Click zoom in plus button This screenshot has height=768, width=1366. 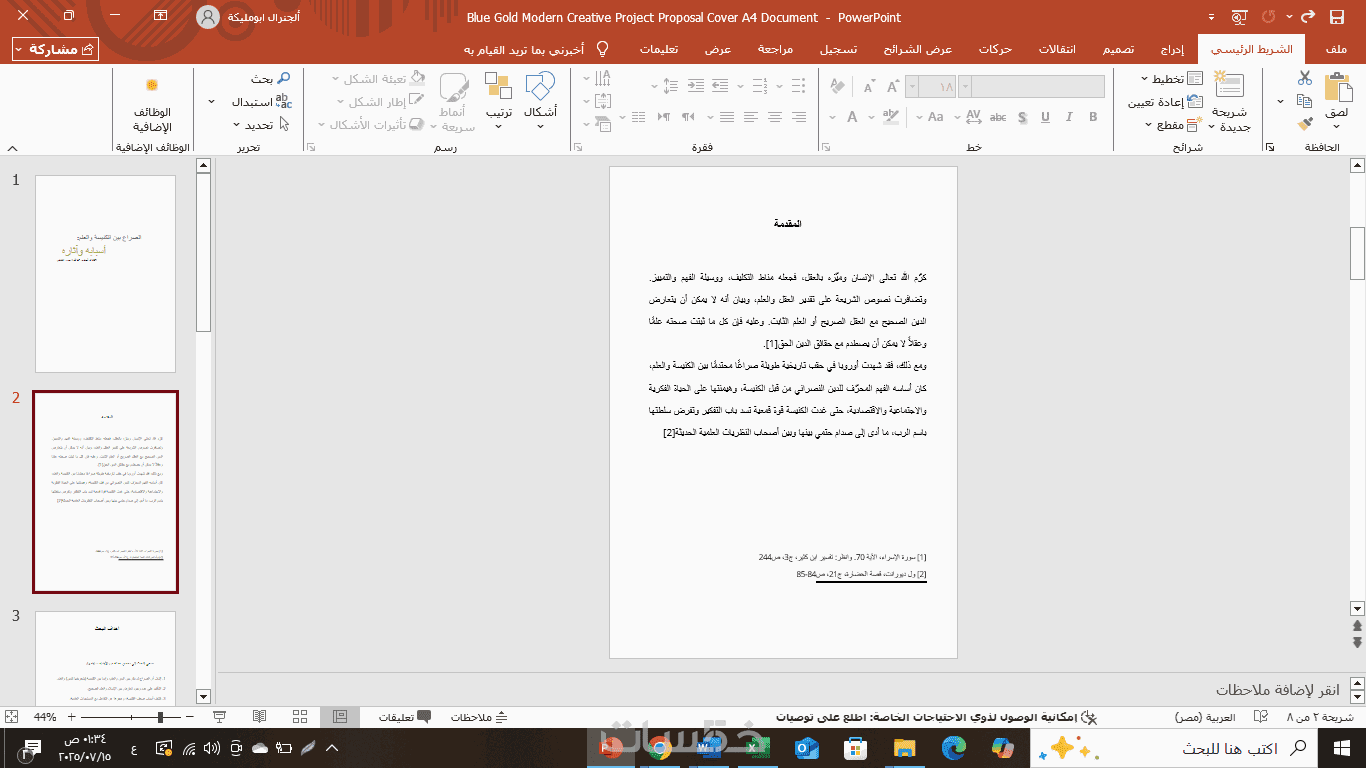click(x=71, y=717)
